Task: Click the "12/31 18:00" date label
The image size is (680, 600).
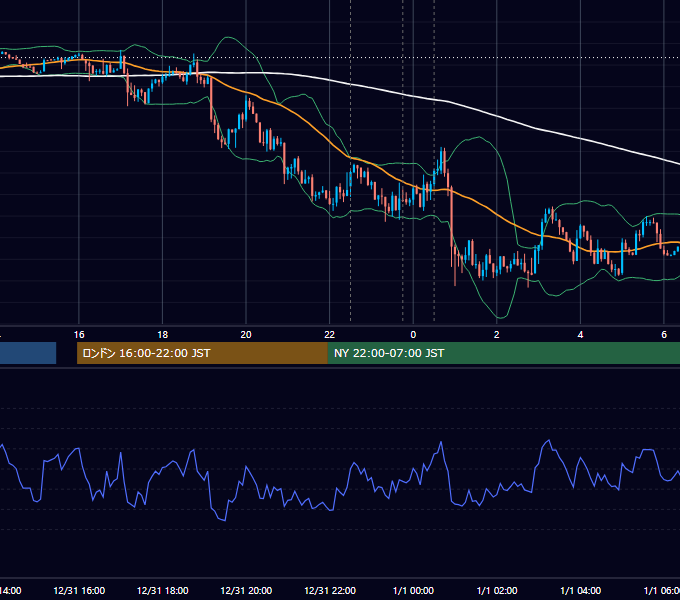Action: tap(163, 590)
